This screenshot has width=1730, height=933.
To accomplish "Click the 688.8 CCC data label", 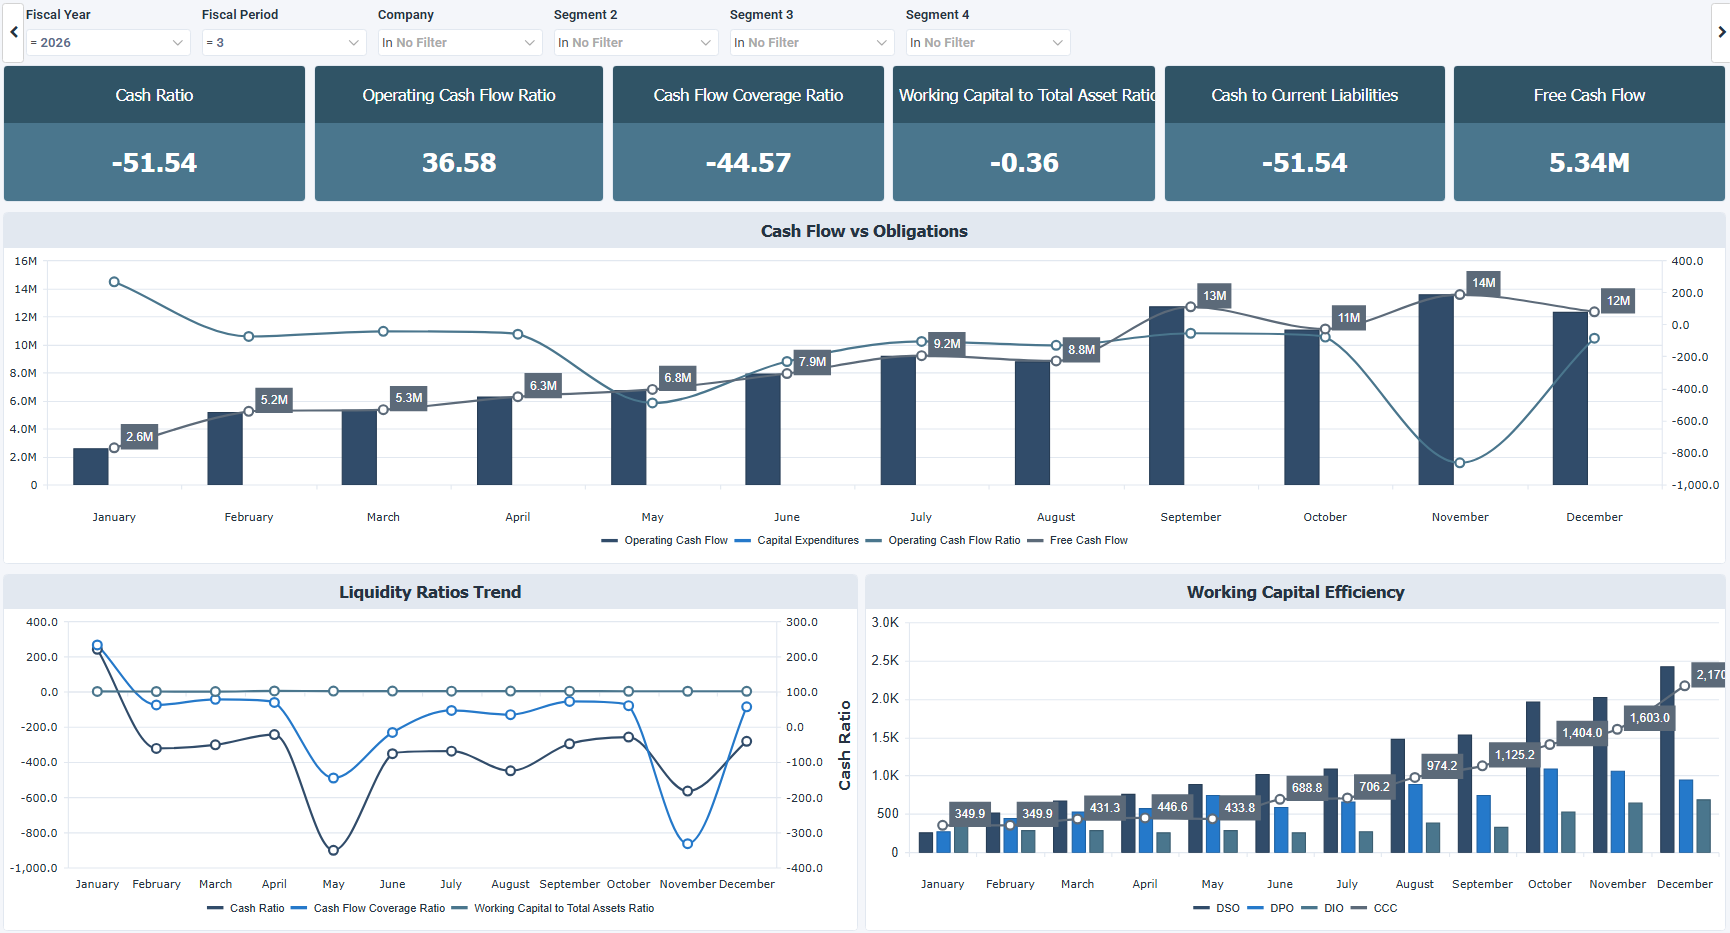I will coord(1307,788).
